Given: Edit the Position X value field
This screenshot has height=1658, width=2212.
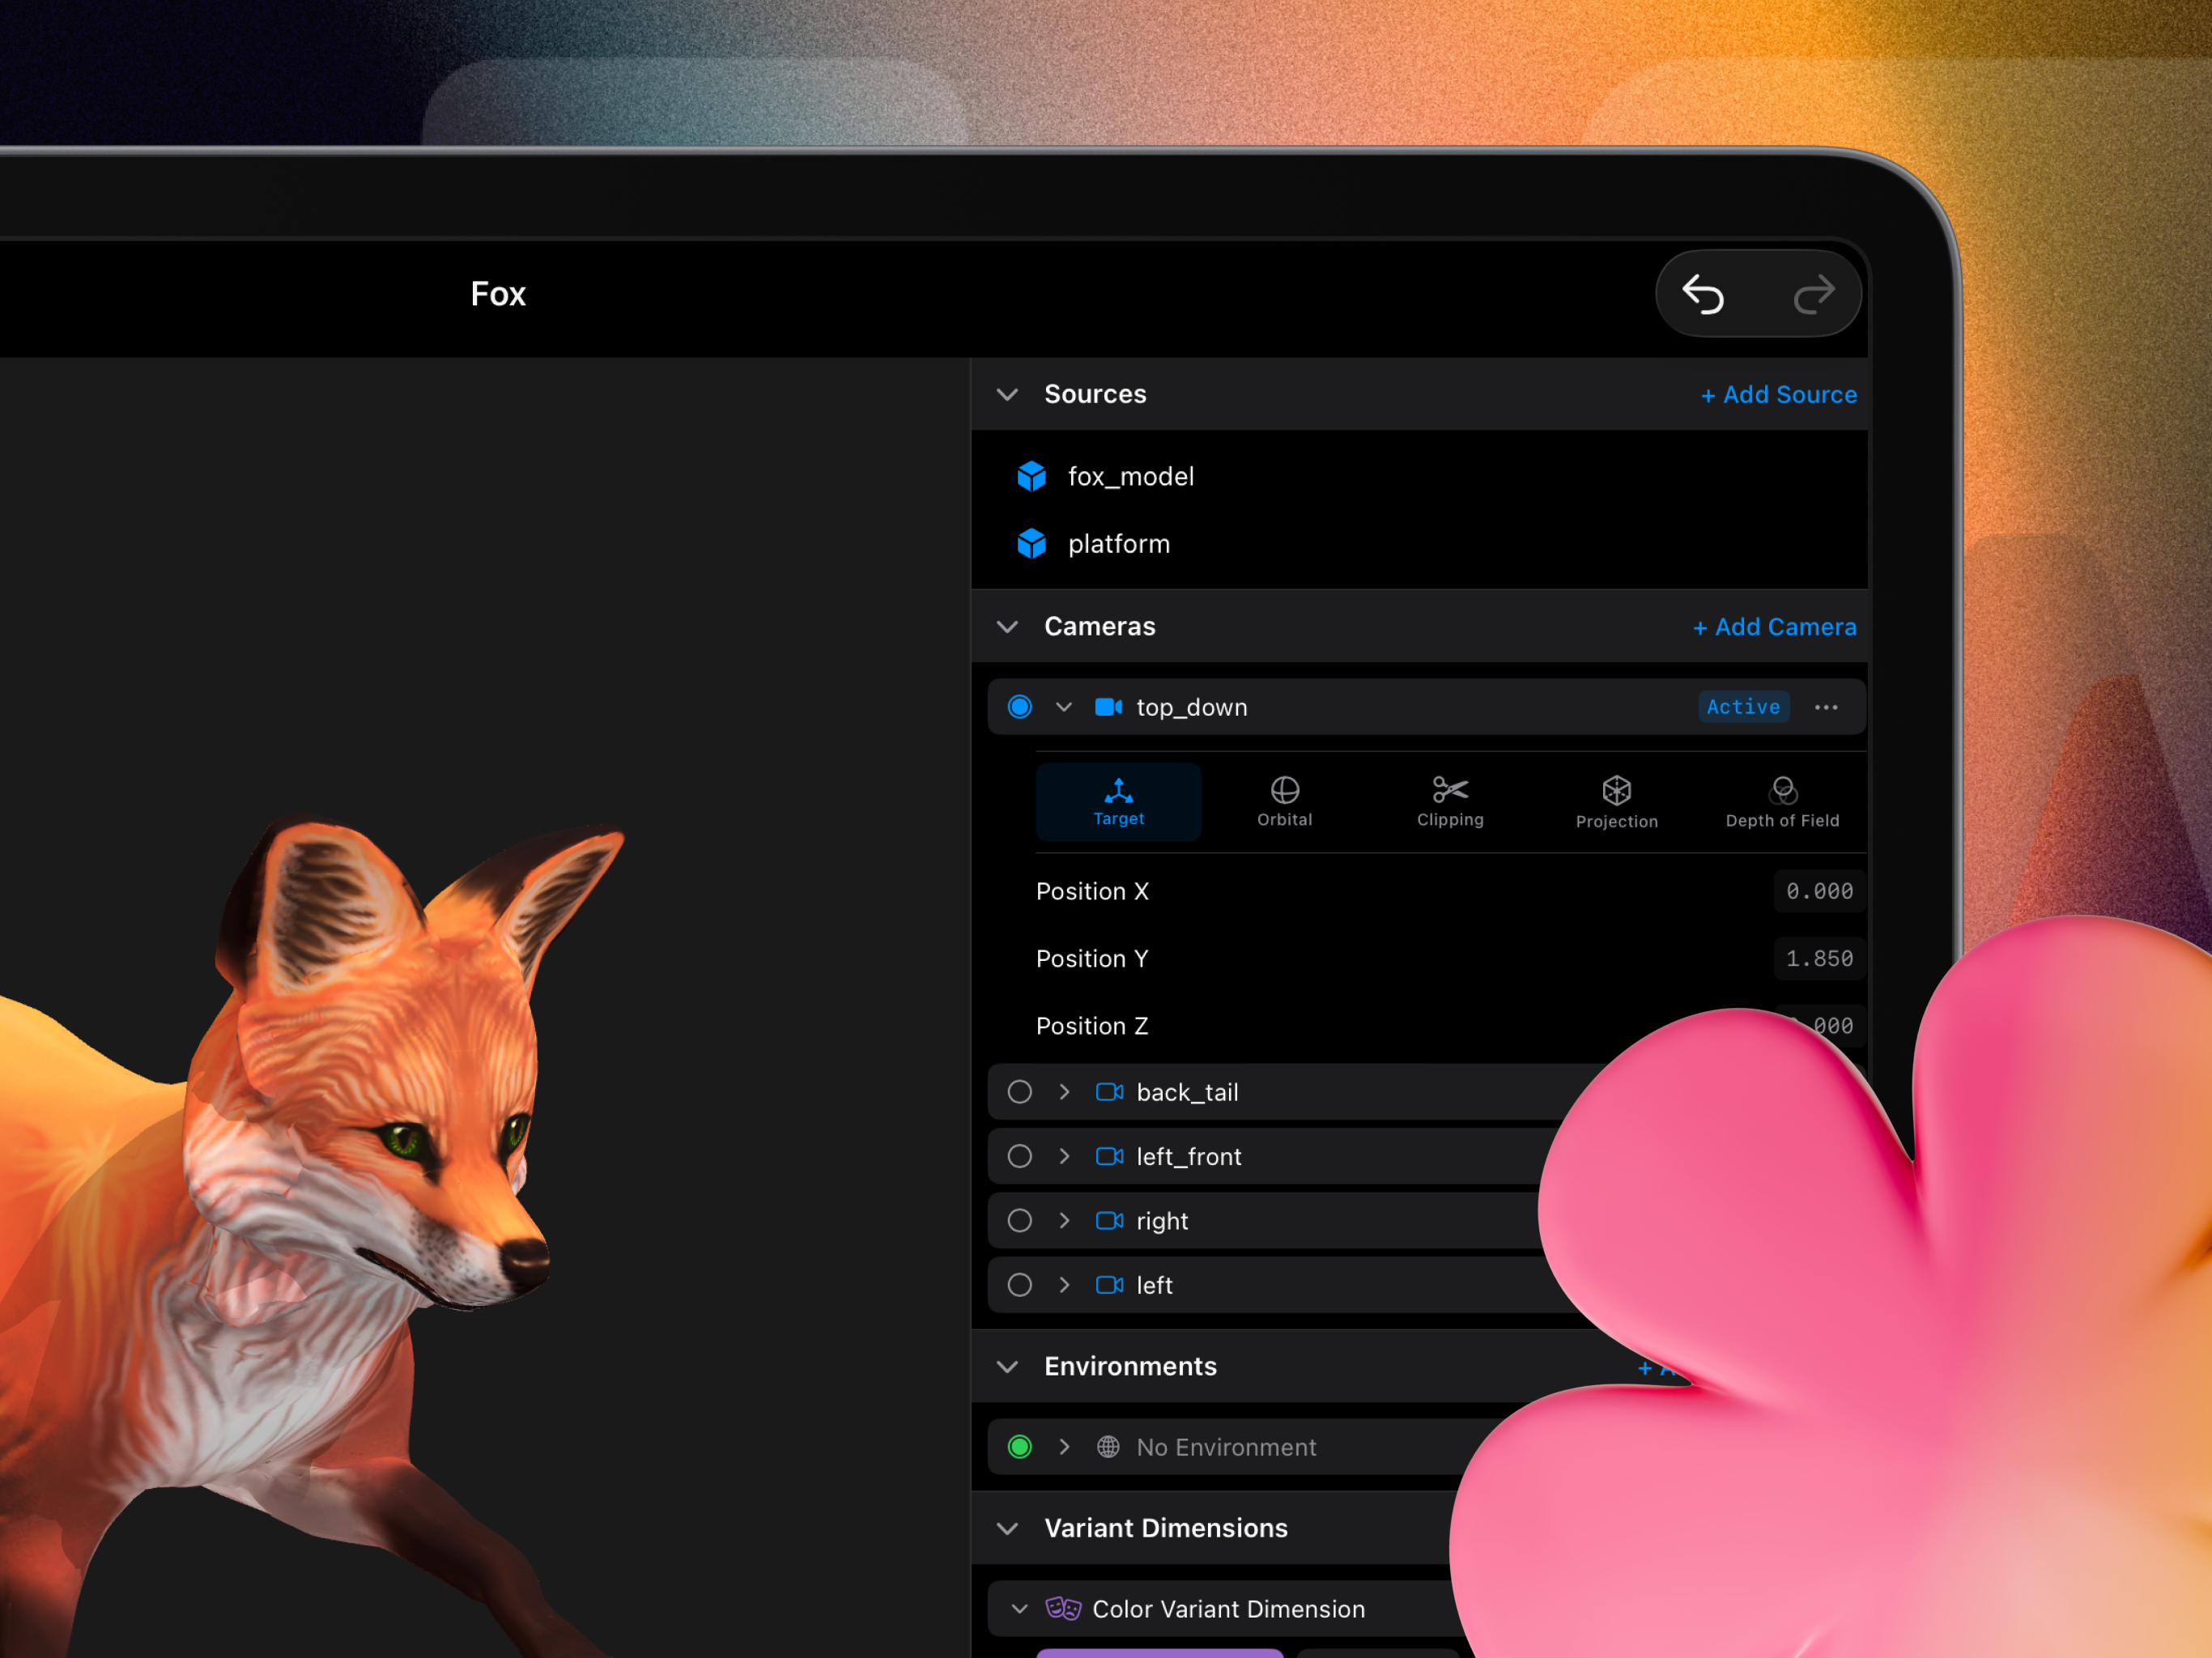Looking at the screenshot, I should click(x=1819, y=891).
